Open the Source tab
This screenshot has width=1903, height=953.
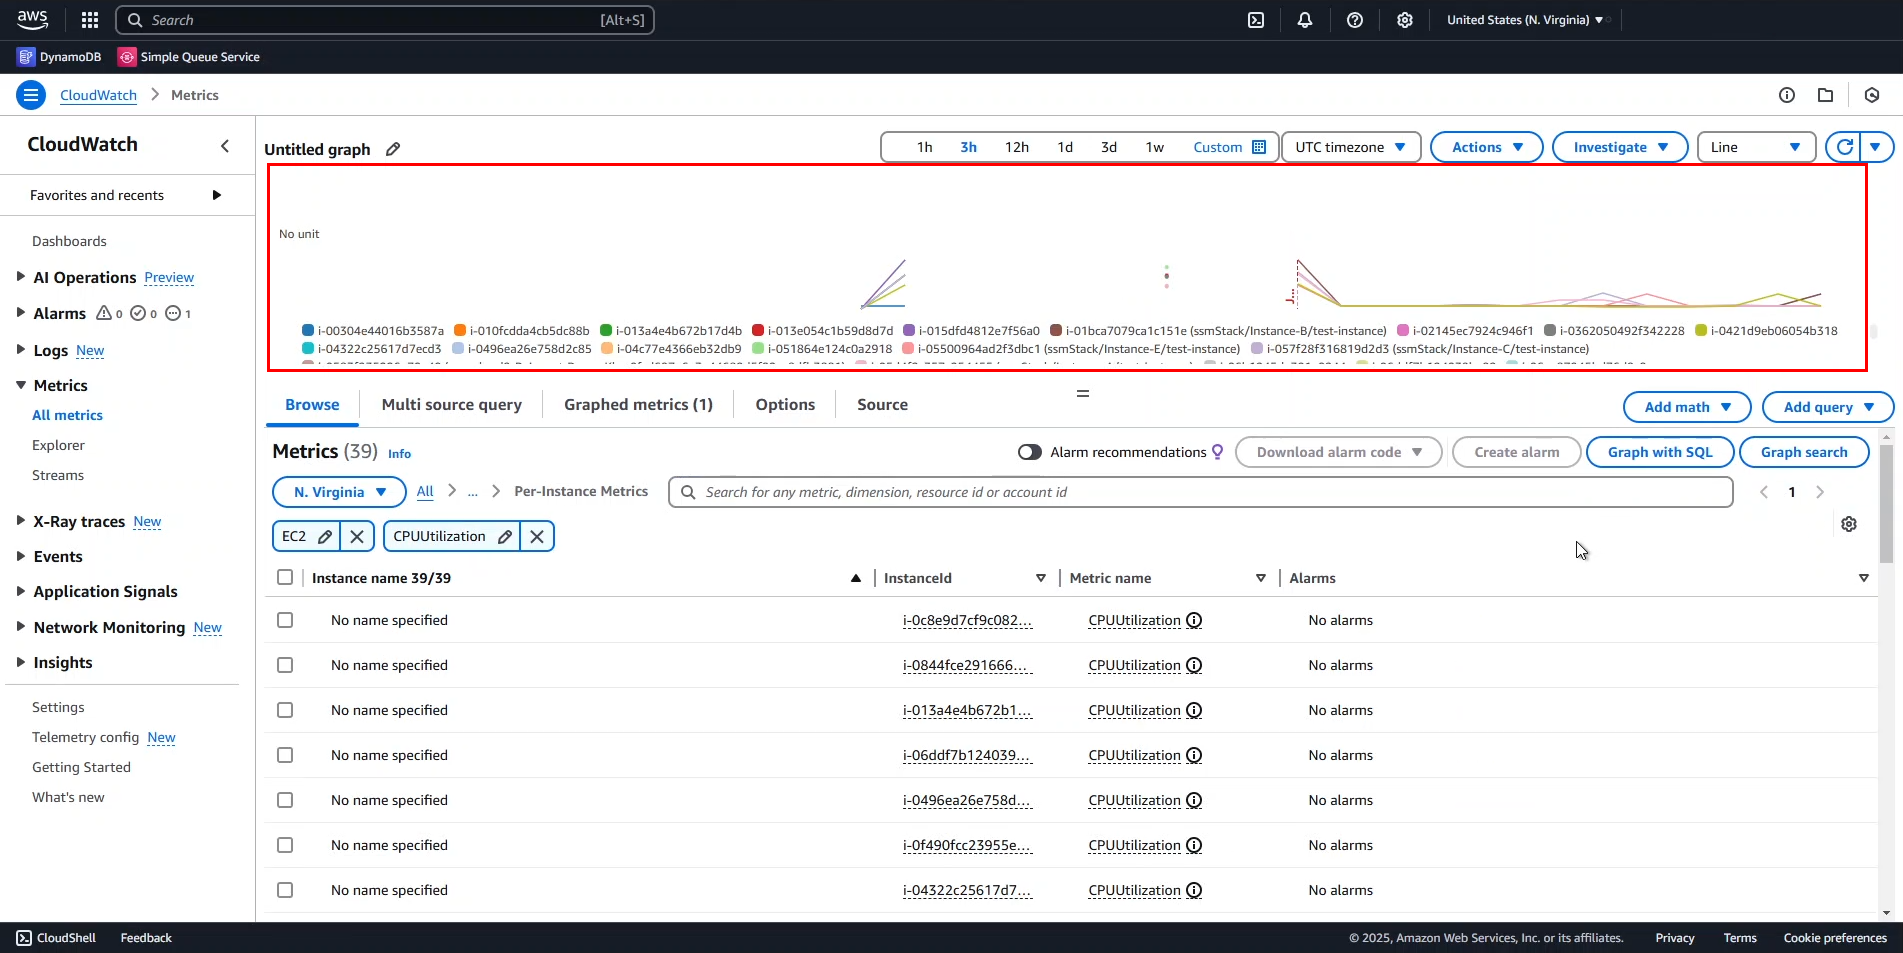click(x=881, y=404)
